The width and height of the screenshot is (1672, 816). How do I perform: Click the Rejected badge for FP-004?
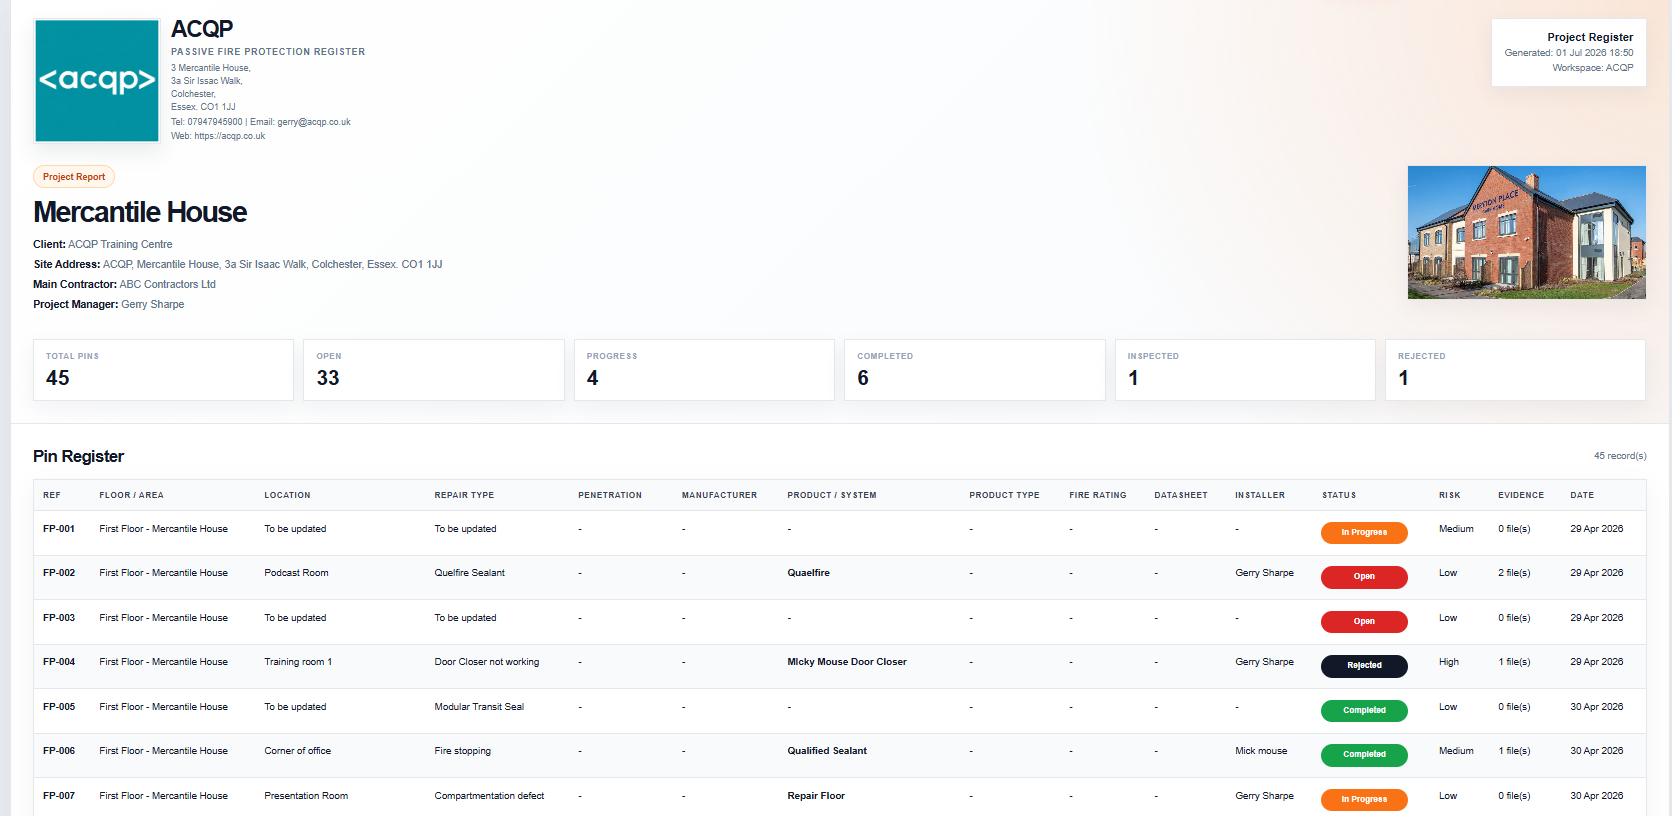point(1364,666)
